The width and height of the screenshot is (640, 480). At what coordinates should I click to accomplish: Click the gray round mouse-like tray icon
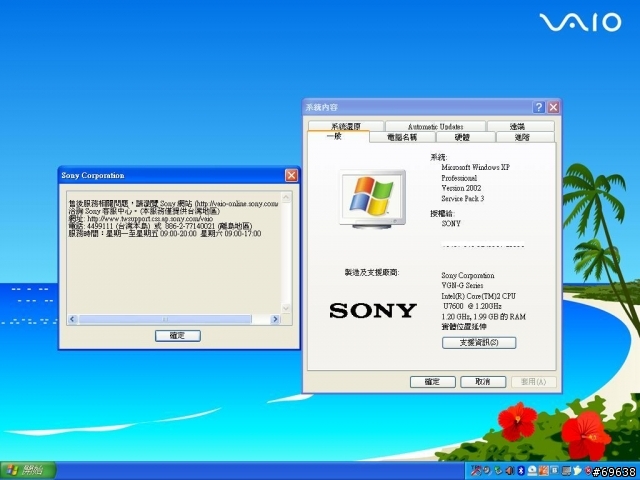click(x=487, y=471)
